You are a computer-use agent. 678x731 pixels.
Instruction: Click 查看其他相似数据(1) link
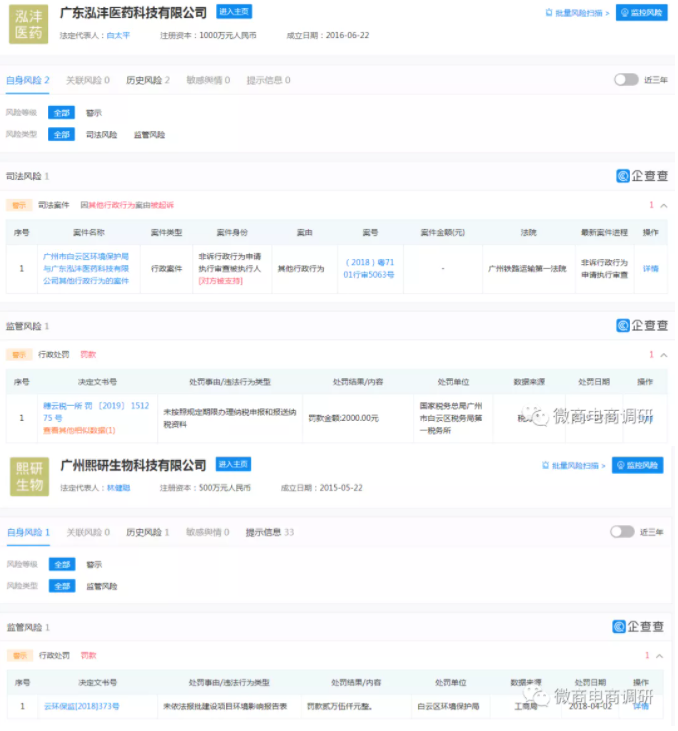coord(79,431)
